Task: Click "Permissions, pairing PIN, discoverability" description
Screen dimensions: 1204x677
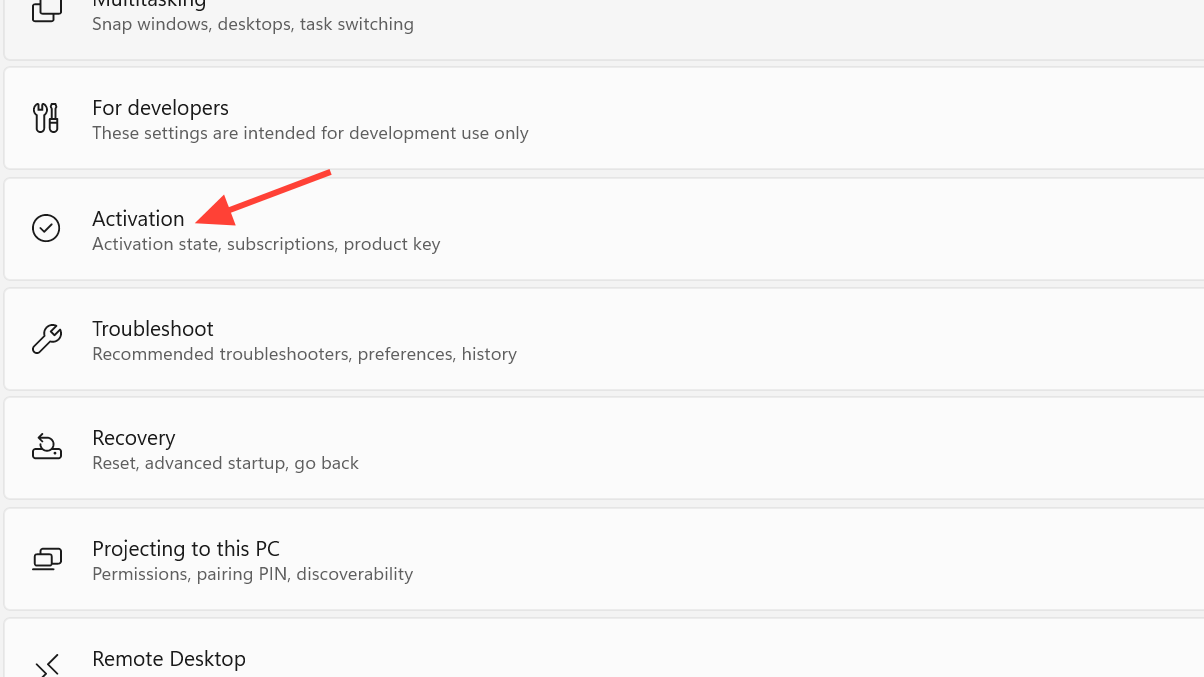Action: (x=252, y=574)
